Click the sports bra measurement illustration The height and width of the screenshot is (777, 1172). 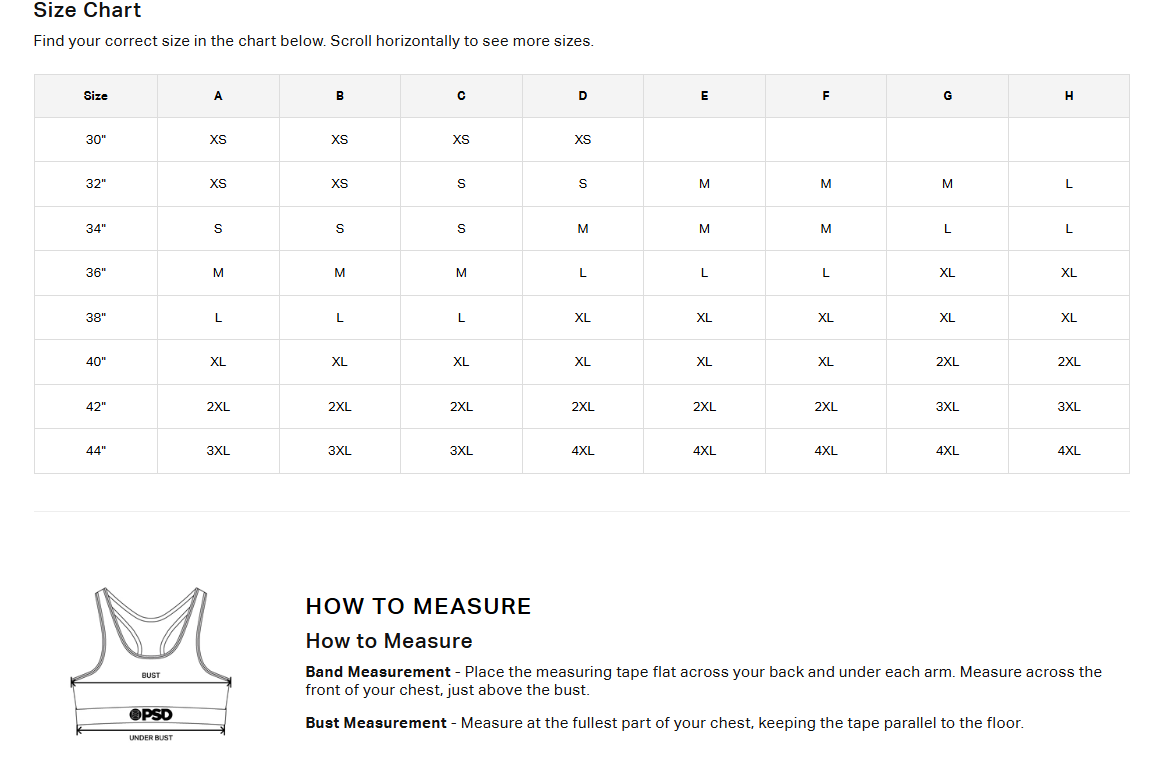(151, 664)
